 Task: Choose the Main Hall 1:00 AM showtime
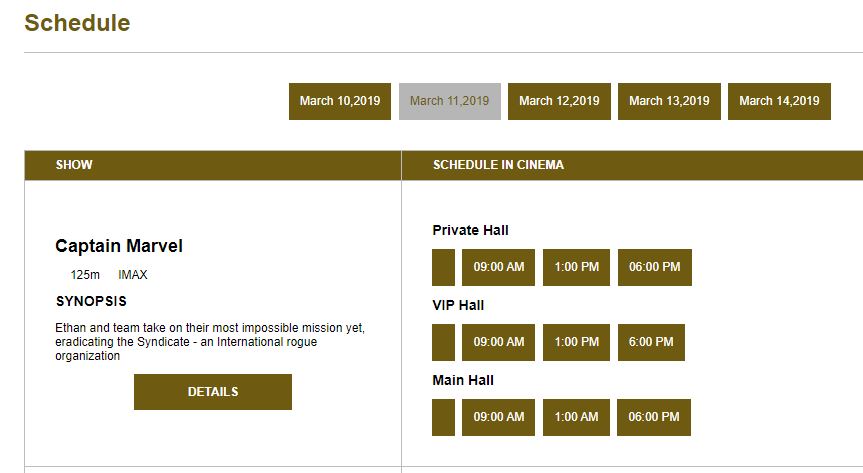[x=576, y=417]
